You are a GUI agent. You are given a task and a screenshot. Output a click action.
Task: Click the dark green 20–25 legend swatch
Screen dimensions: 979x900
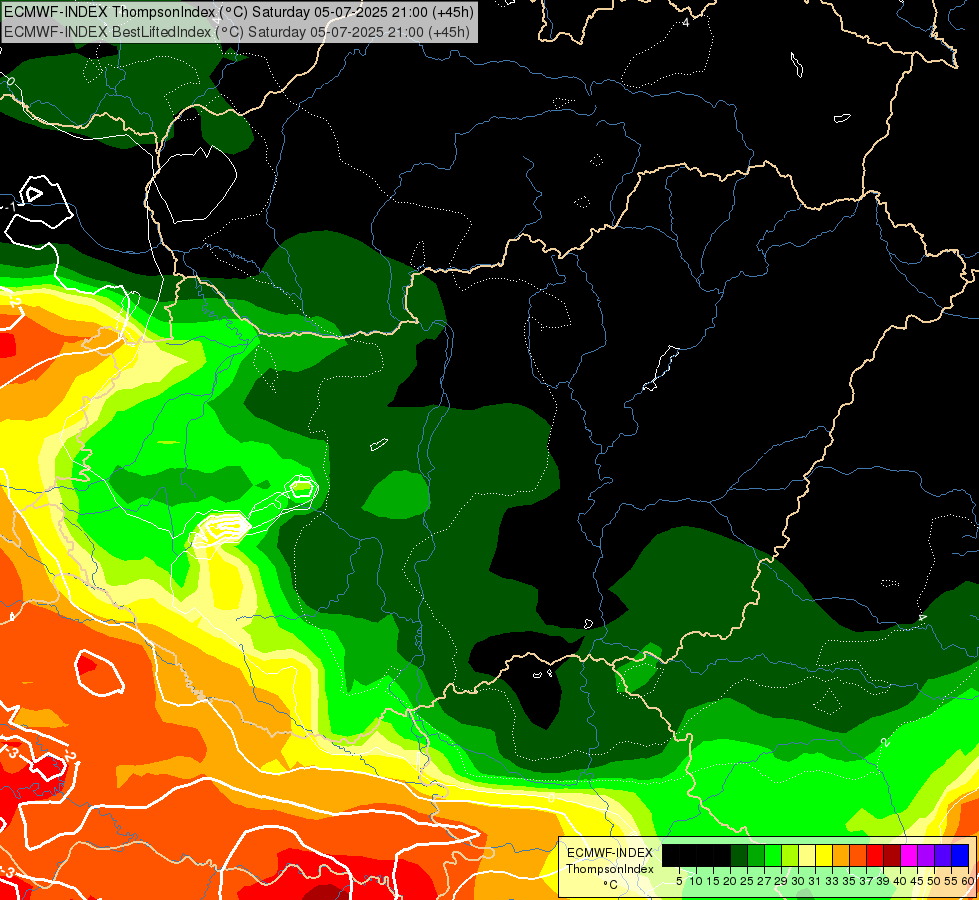(x=739, y=855)
